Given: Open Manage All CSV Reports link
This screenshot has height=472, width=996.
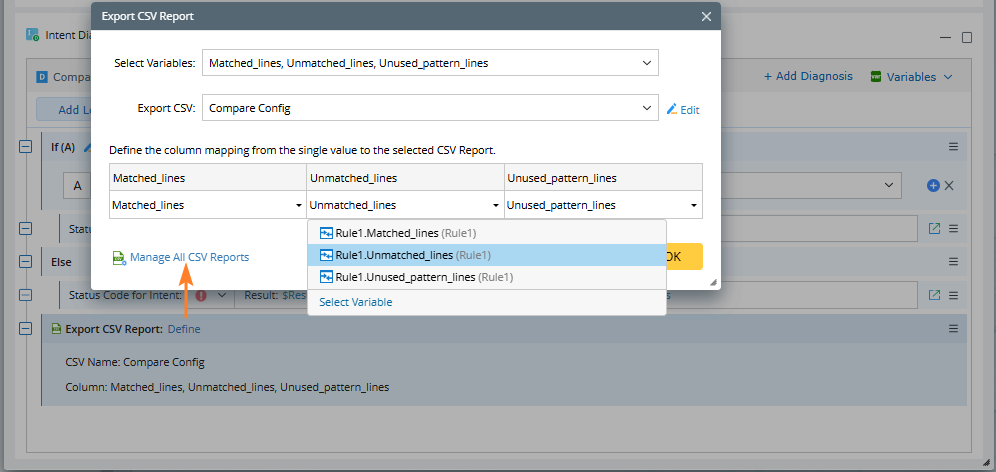Looking at the screenshot, I should point(189,257).
